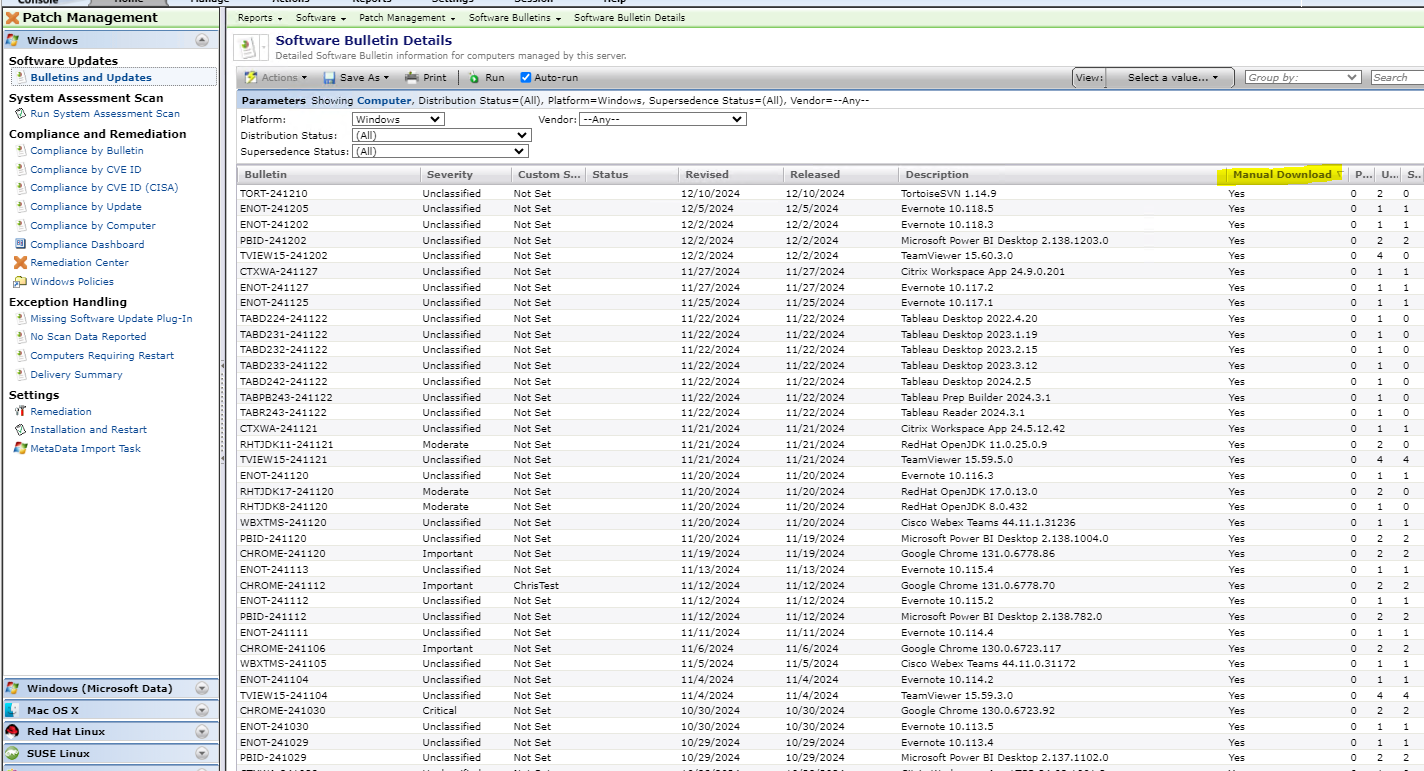Click the Remediation Center icon in sidebar

(20, 263)
